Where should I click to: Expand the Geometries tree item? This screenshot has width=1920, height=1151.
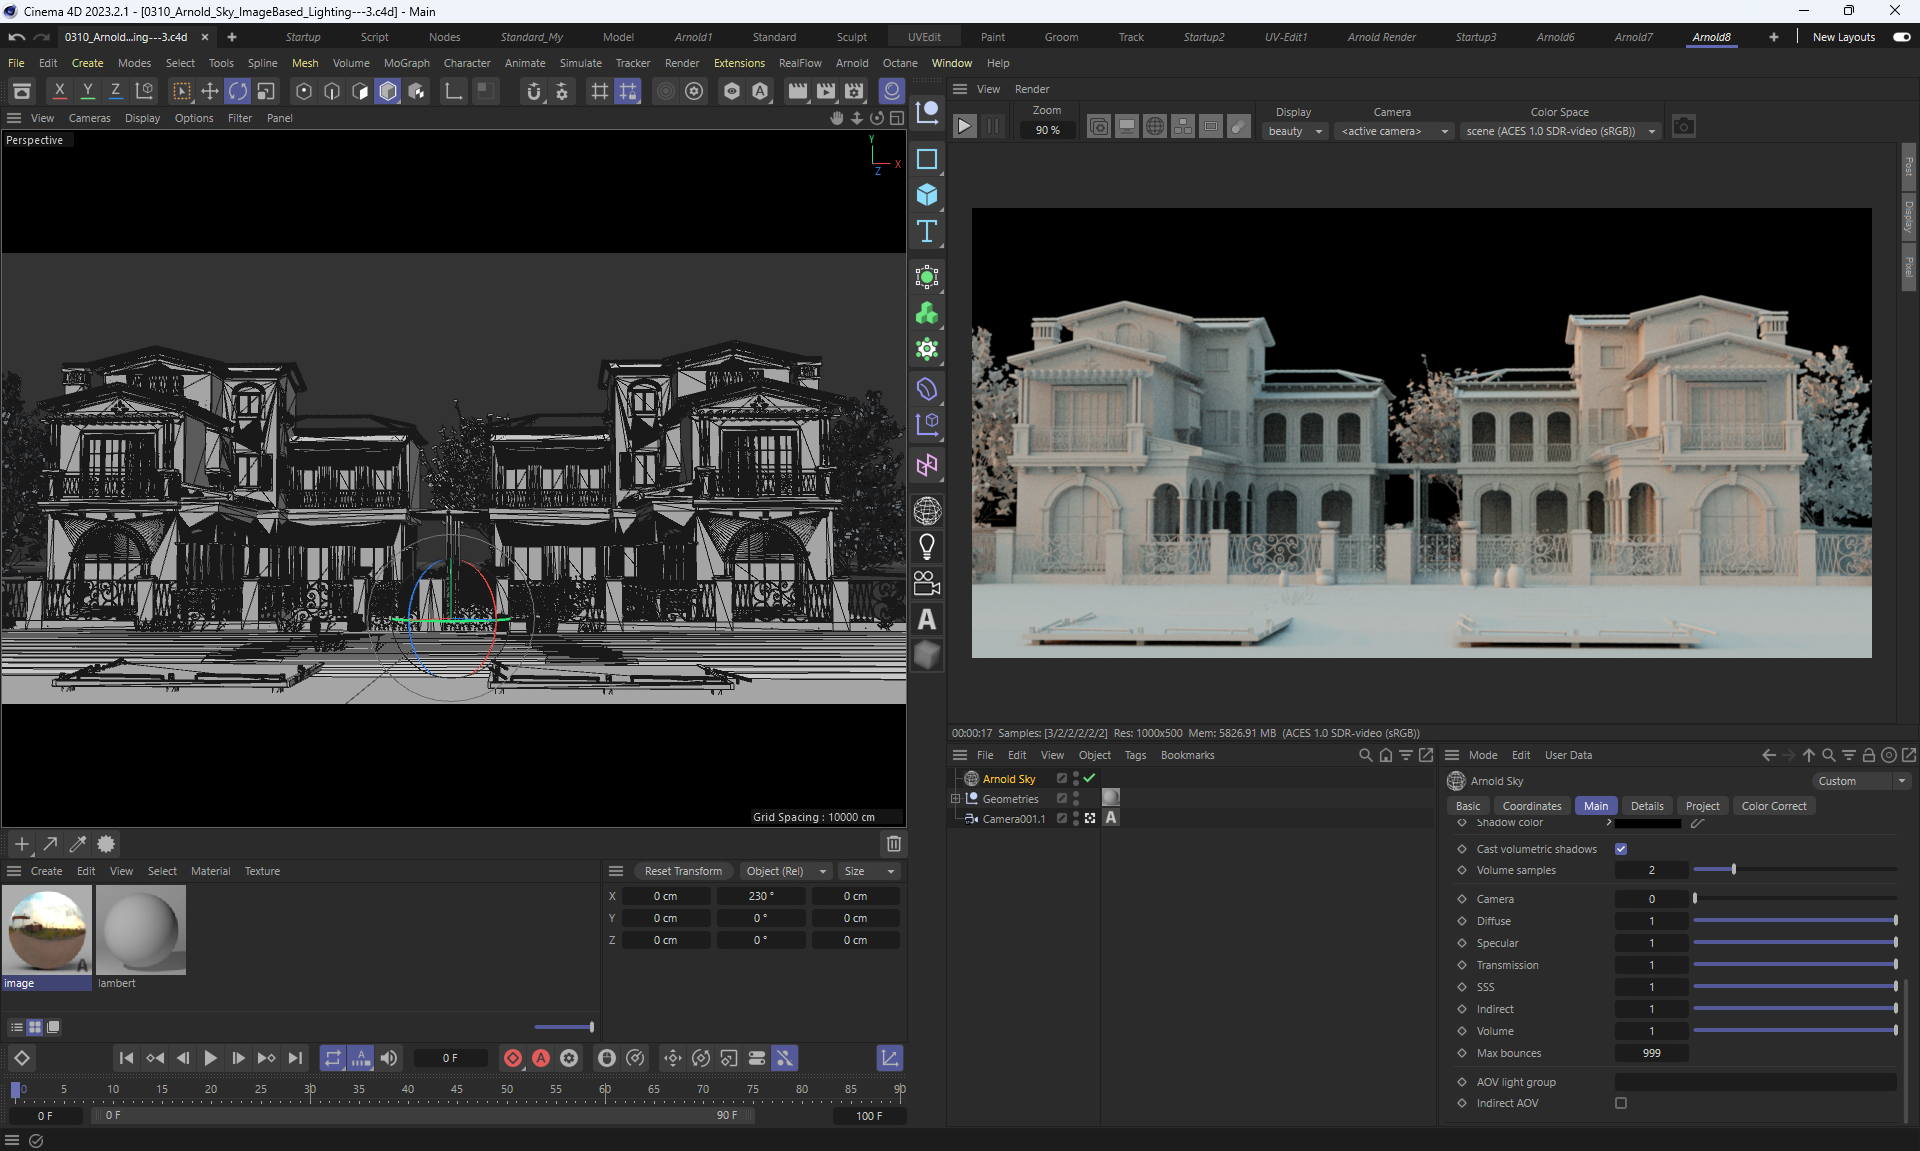(955, 799)
